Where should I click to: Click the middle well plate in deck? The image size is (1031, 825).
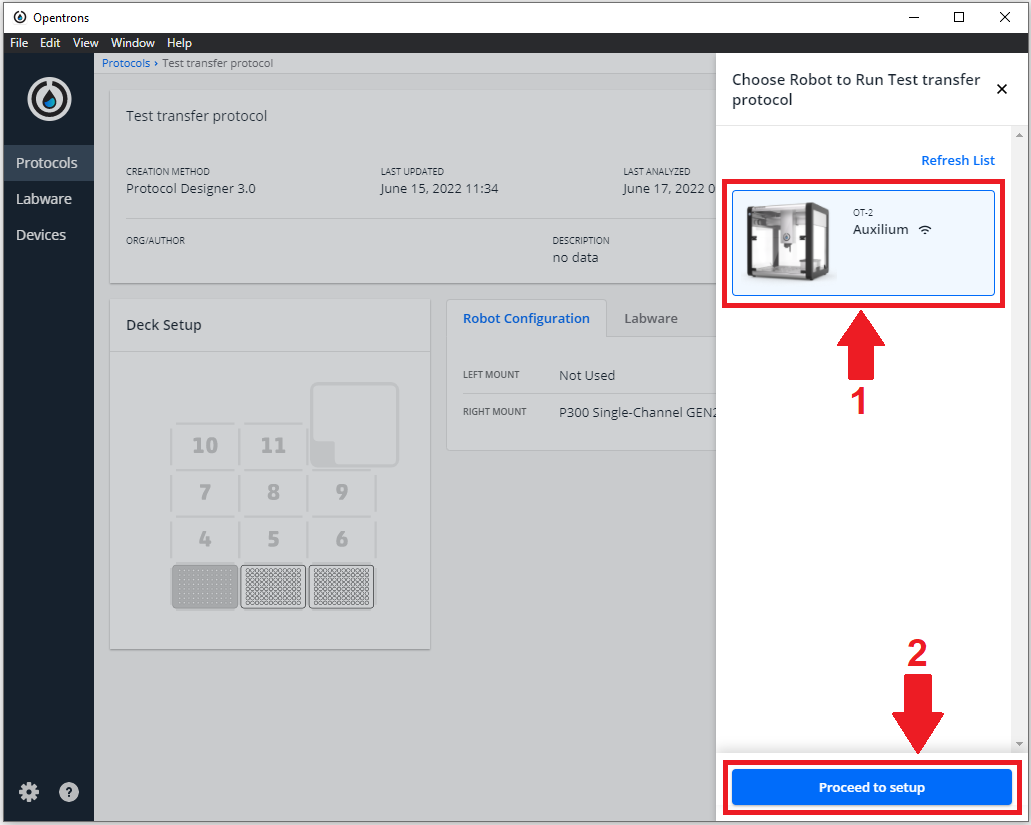click(273, 586)
